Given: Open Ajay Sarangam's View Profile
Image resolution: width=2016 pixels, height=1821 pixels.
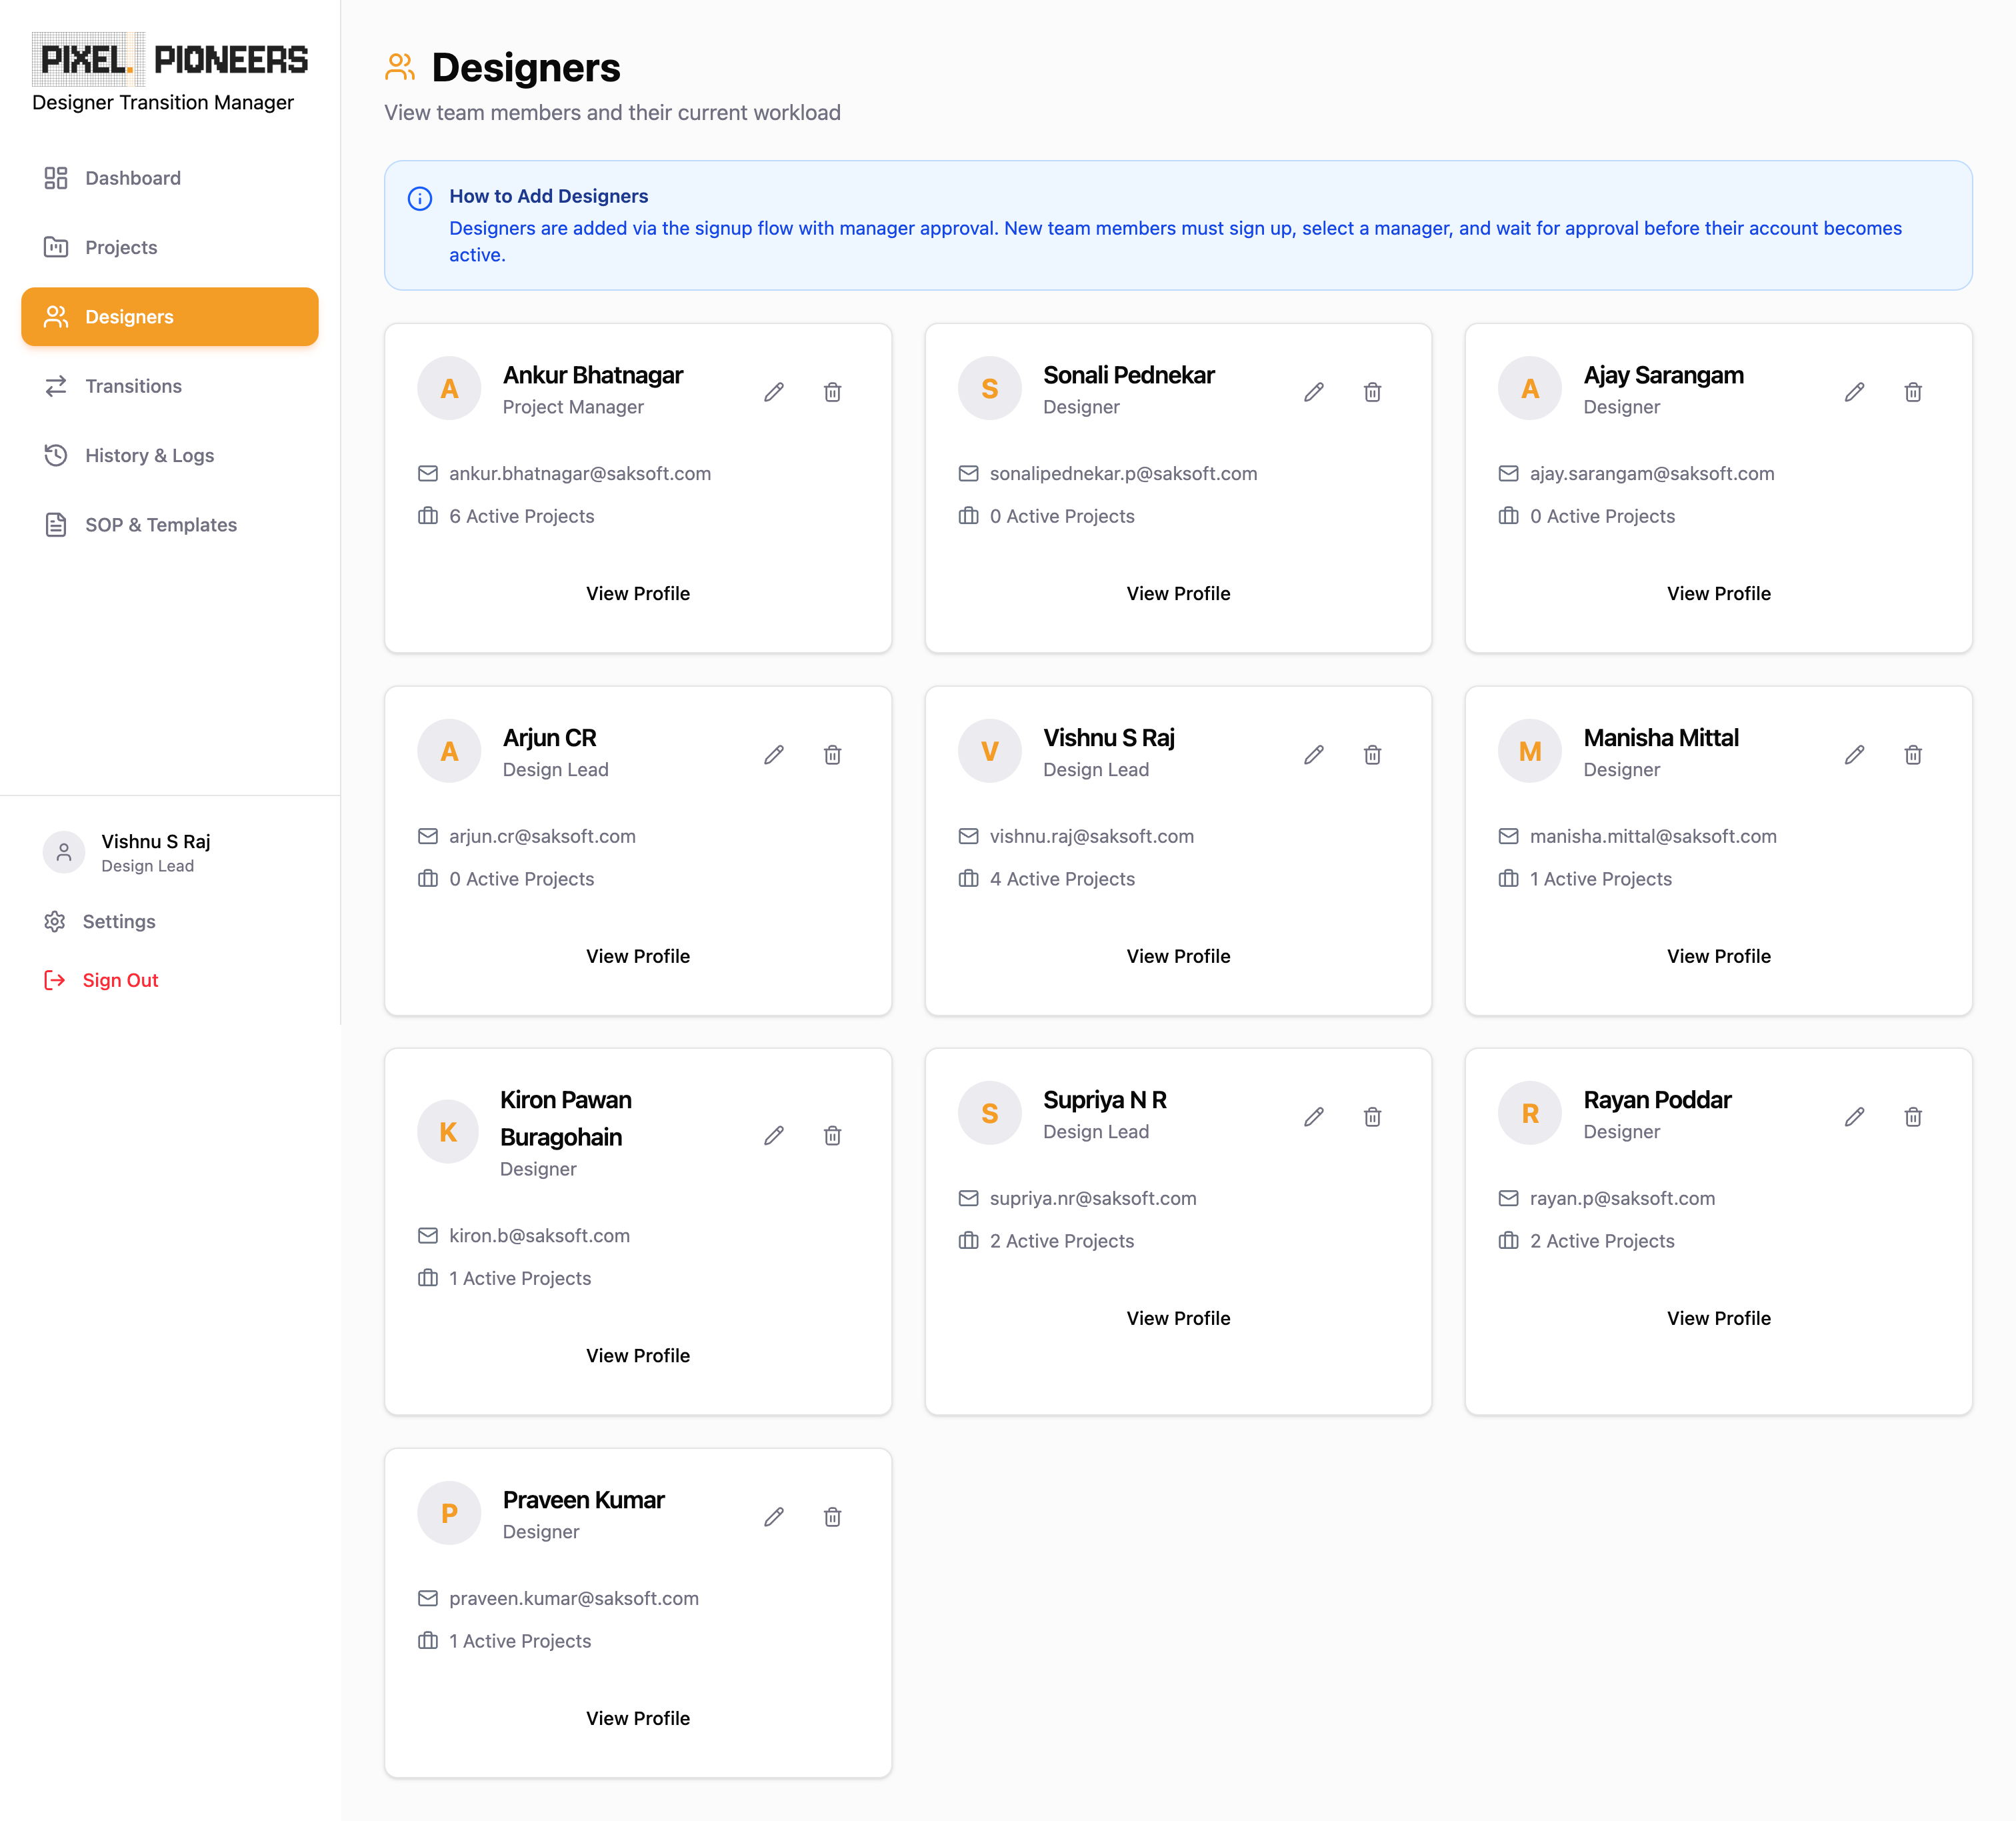Looking at the screenshot, I should [x=1718, y=593].
